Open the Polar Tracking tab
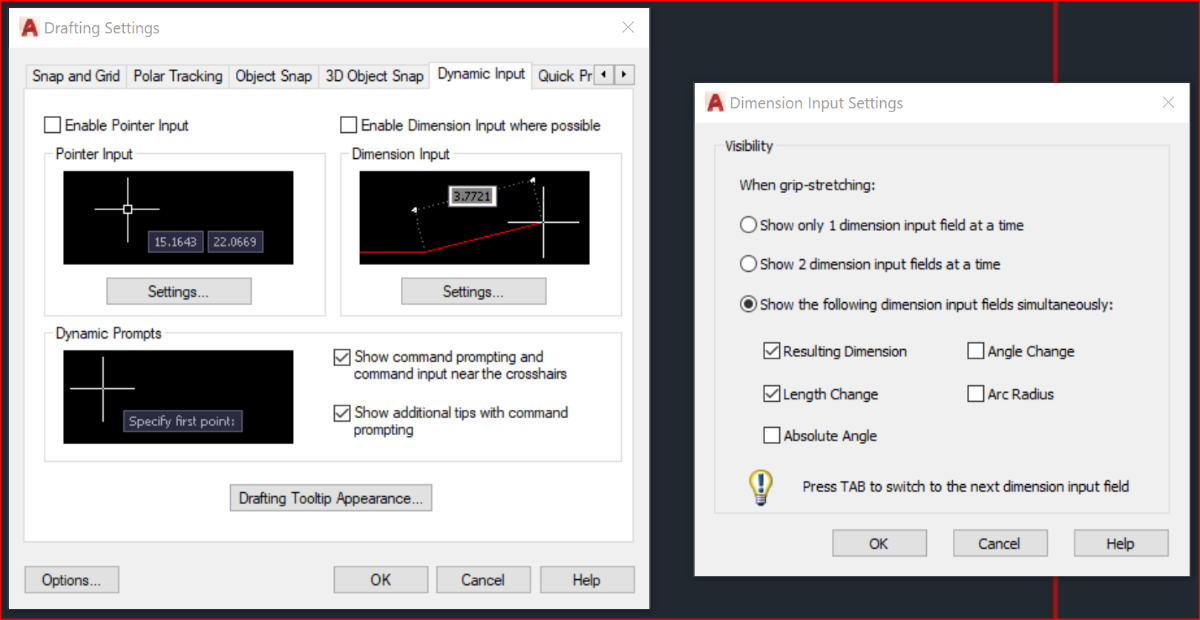 [178, 76]
